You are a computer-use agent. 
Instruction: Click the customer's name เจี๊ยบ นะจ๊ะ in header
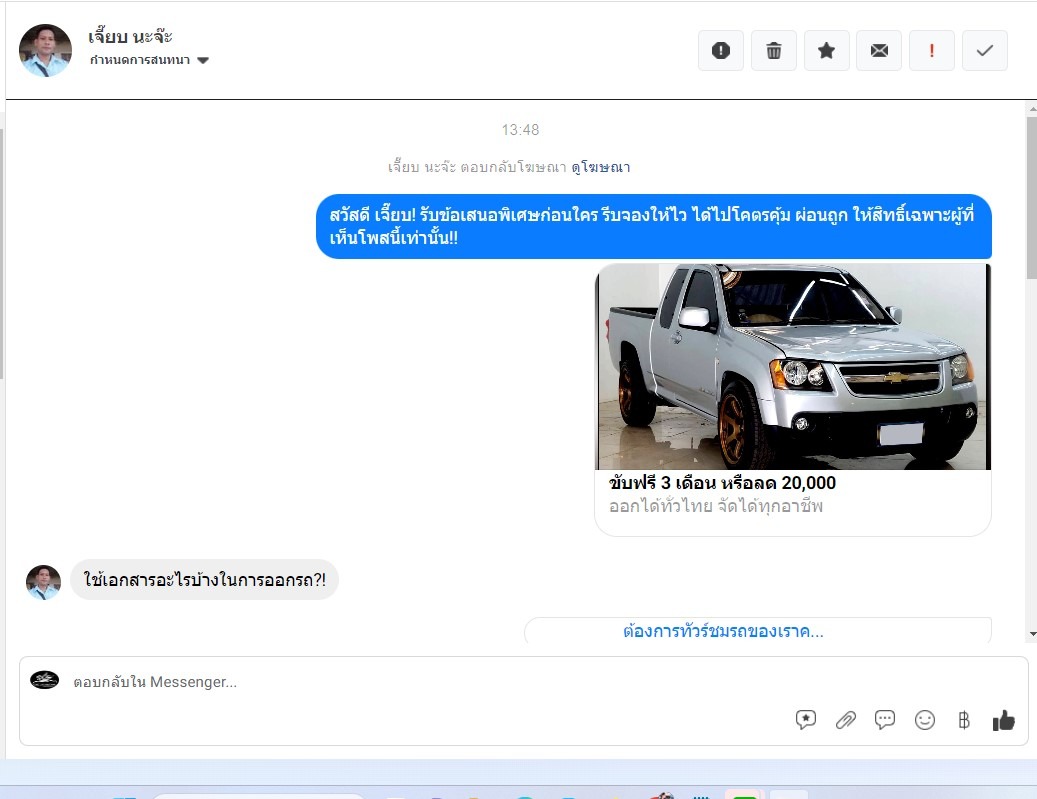(130, 37)
